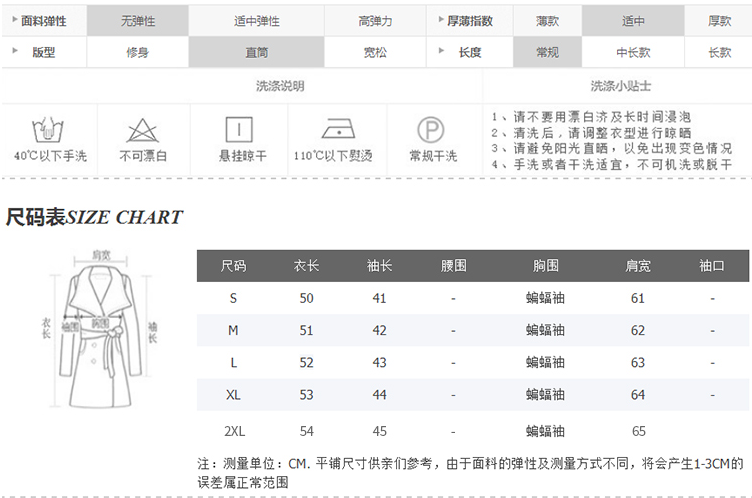
Task: Click the hang dry square icon
Action: [x=239, y=130]
